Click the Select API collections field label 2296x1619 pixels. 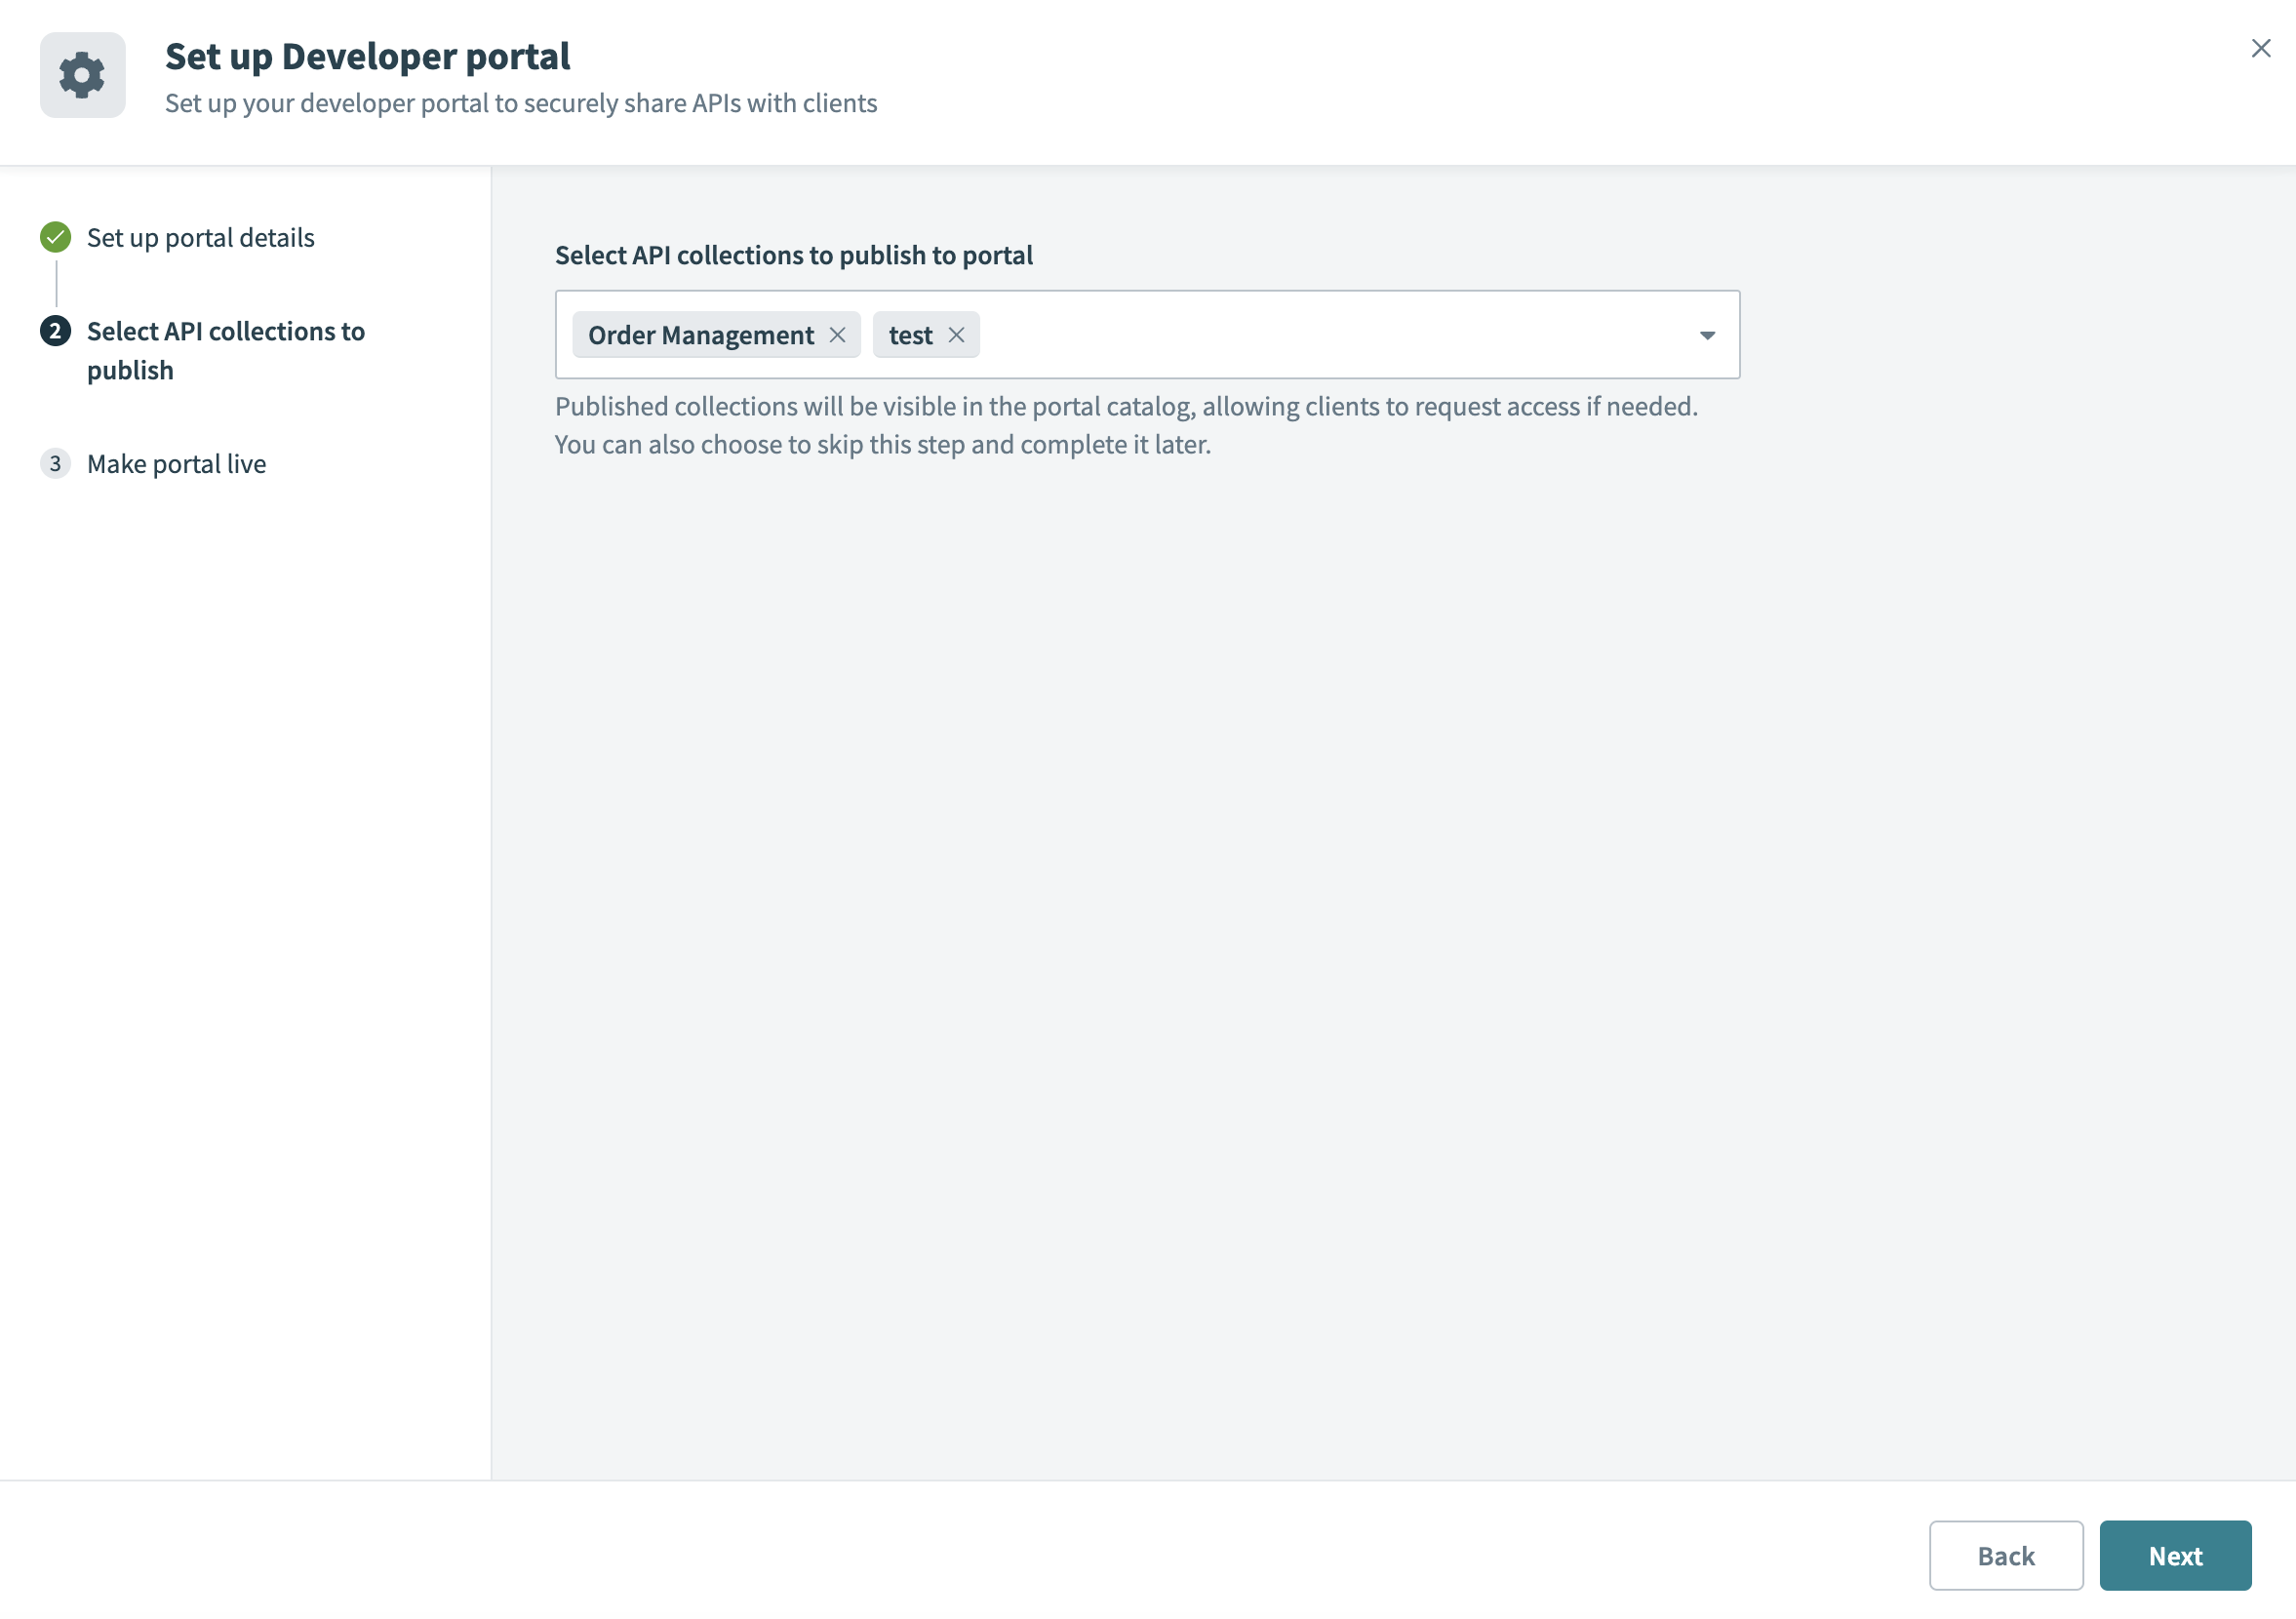[x=793, y=255]
